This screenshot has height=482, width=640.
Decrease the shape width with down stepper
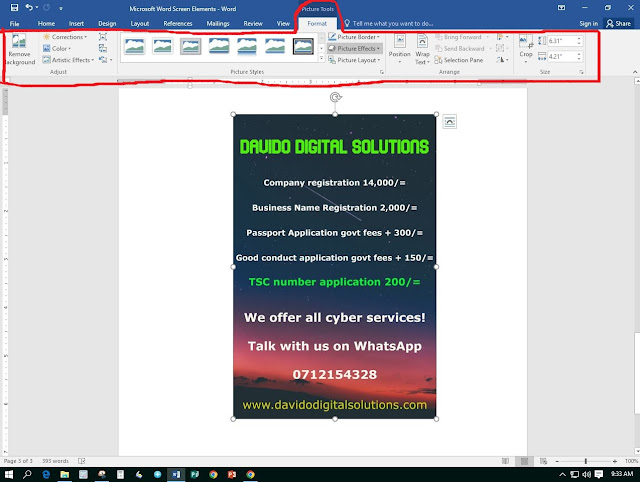(x=579, y=59)
